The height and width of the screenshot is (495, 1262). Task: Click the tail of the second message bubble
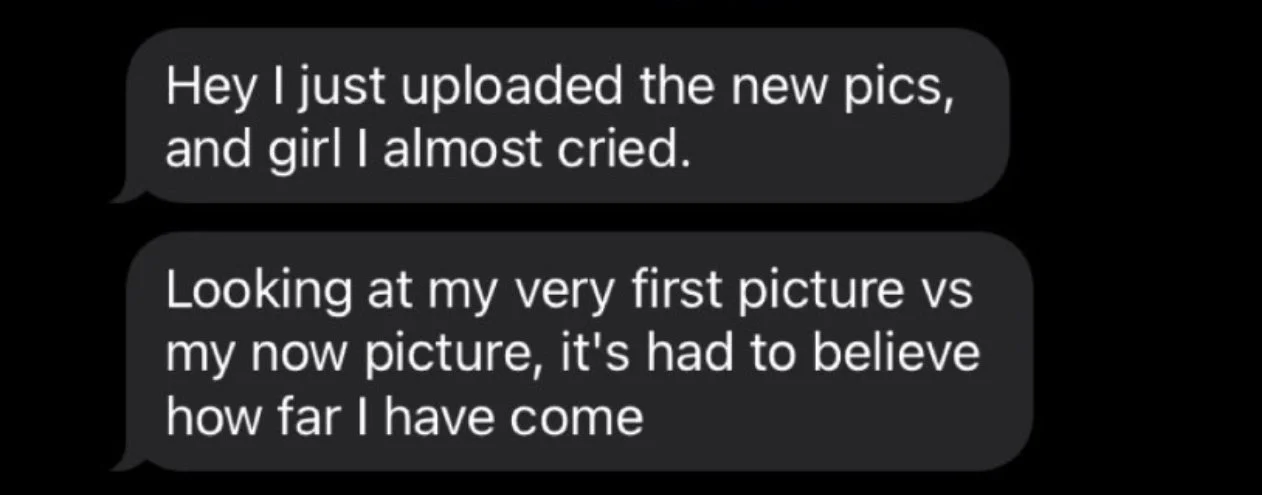128,458
